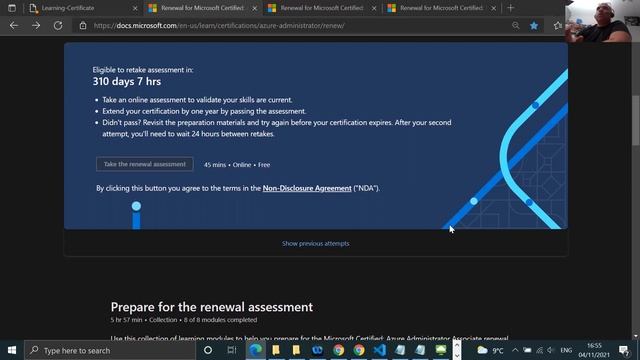Close the Learning-Certificate tab

(x=135, y=8)
